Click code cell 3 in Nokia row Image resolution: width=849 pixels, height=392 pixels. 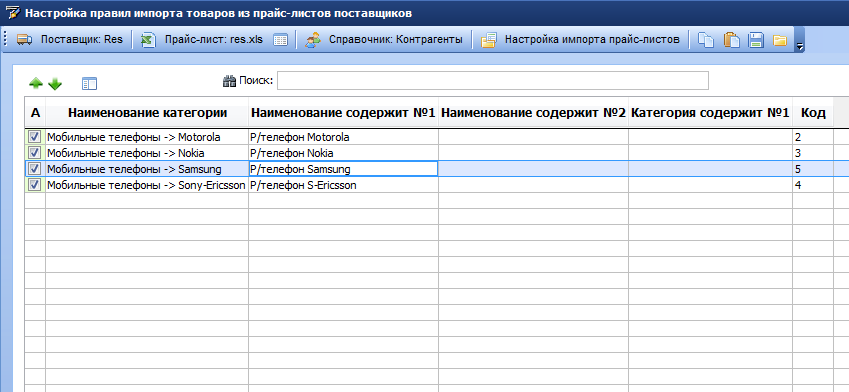pos(813,153)
